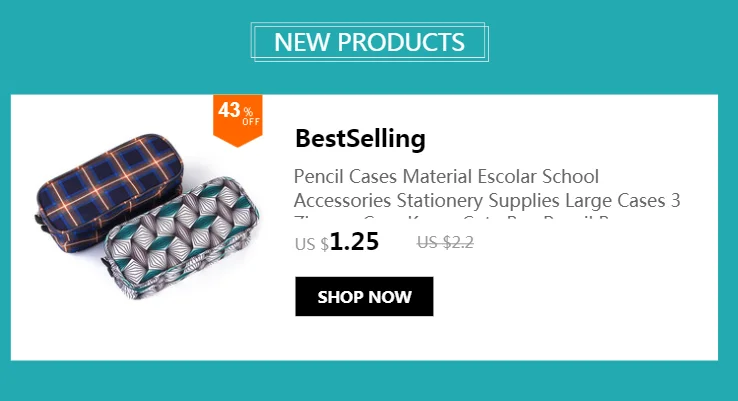The image size is (738, 401).
Task: Select the teal geometric pencil case image
Action: point(181,238)
